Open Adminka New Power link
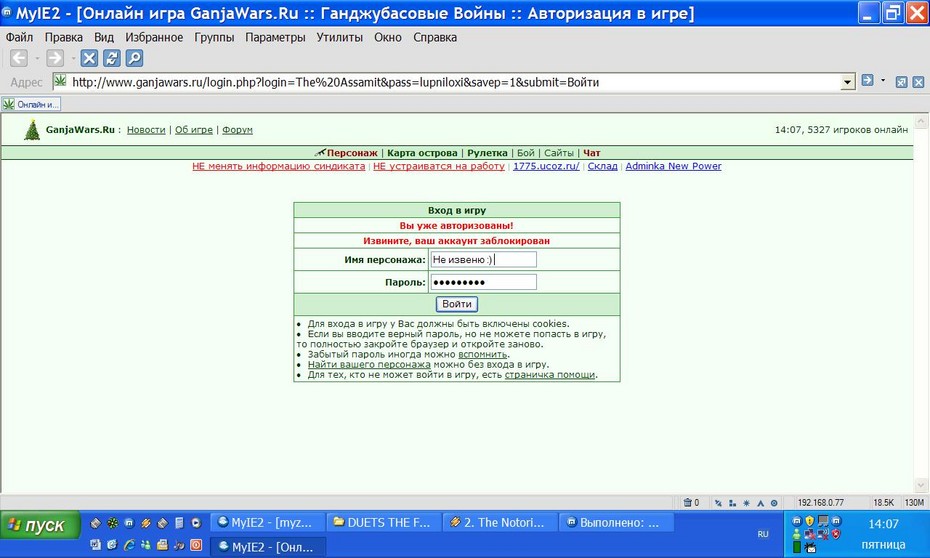This screenshot has height=558, width=930. 673,166
